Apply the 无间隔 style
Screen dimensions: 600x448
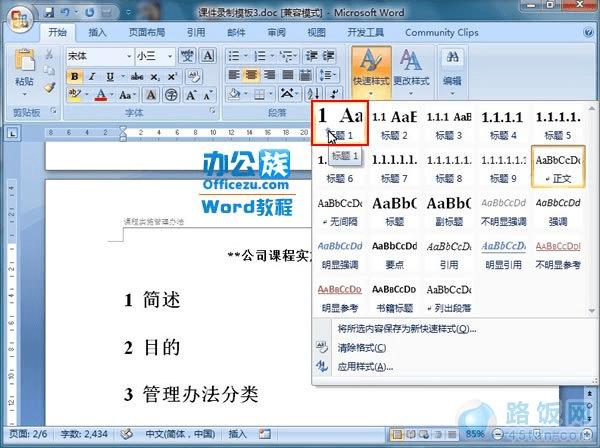(340, 210)
